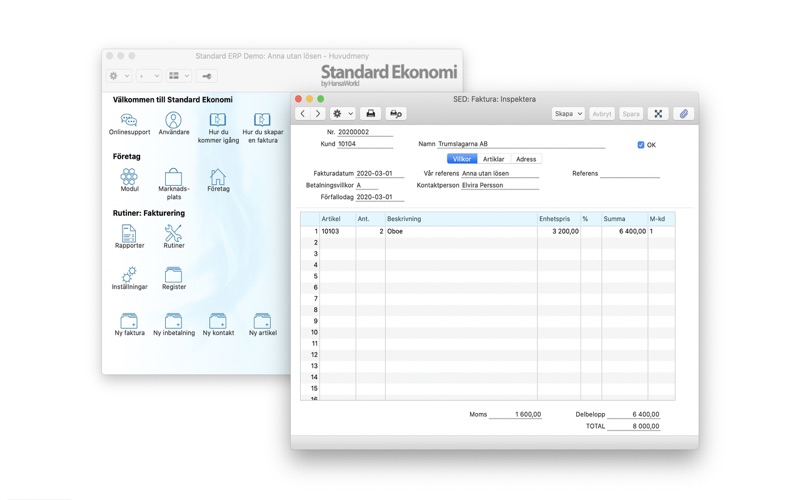The height and width of the screenshot is (500, 800).
Task: Open the view layout dropdown in Huvudmeny toolbar
Action: tap(179, 76)
